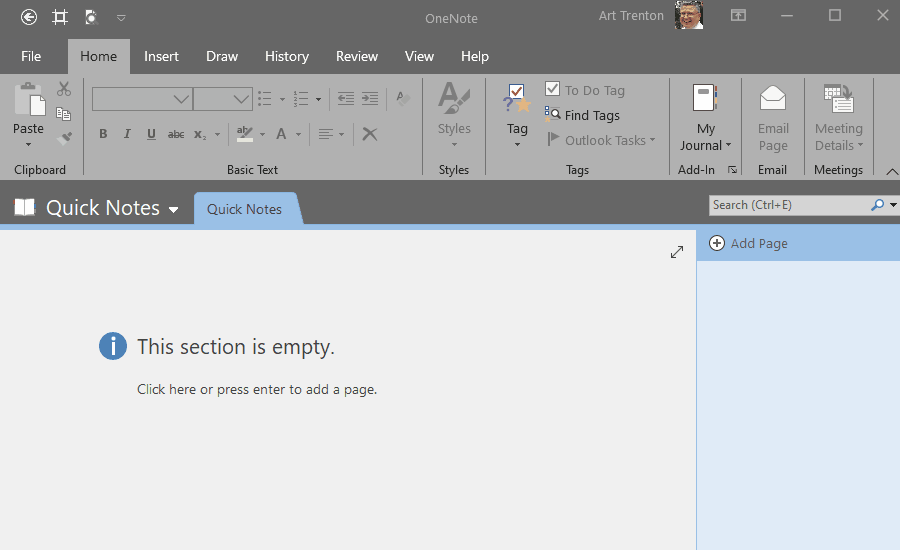Click the notebook book icon
Viewport: 900px width, 550px height.
click(x=25, y=207)
